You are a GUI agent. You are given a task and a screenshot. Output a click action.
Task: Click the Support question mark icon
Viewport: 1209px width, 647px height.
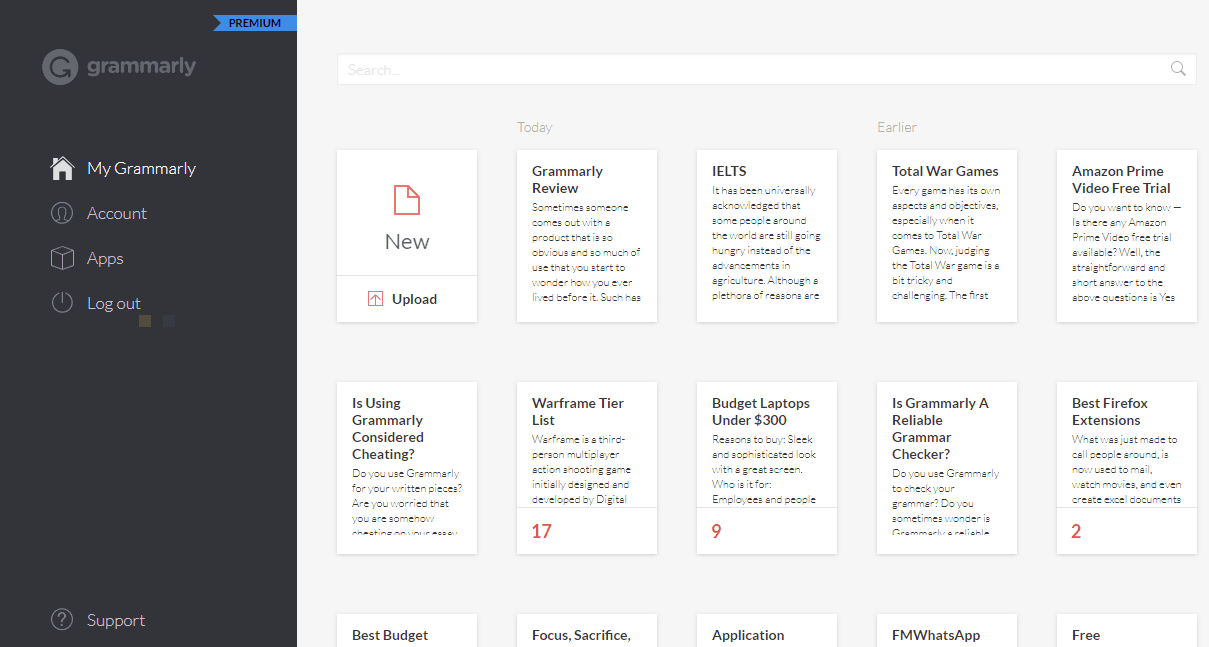tap(62, 620)
